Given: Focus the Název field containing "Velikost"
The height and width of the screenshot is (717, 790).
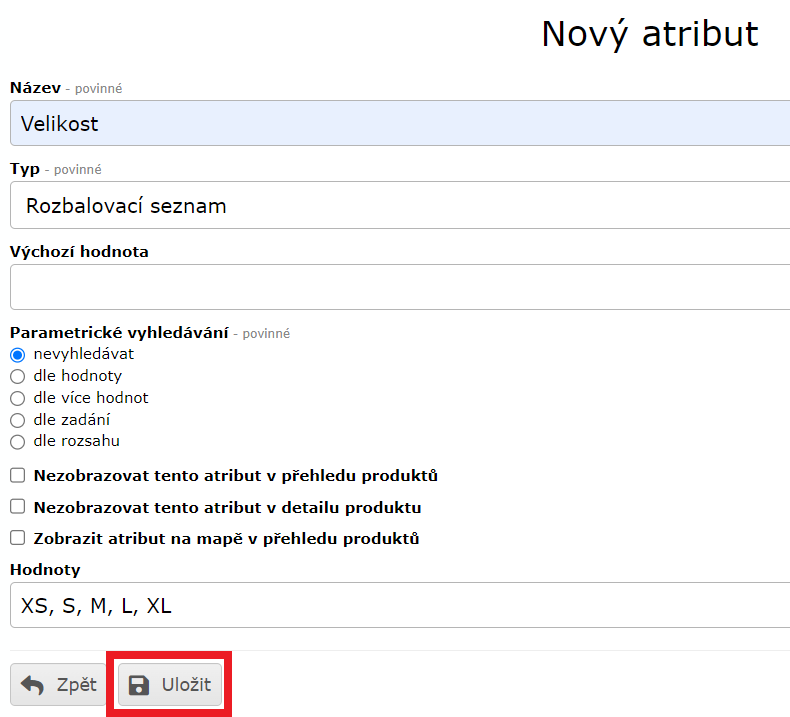Looking at the screenshot, I should pos(400,124).
